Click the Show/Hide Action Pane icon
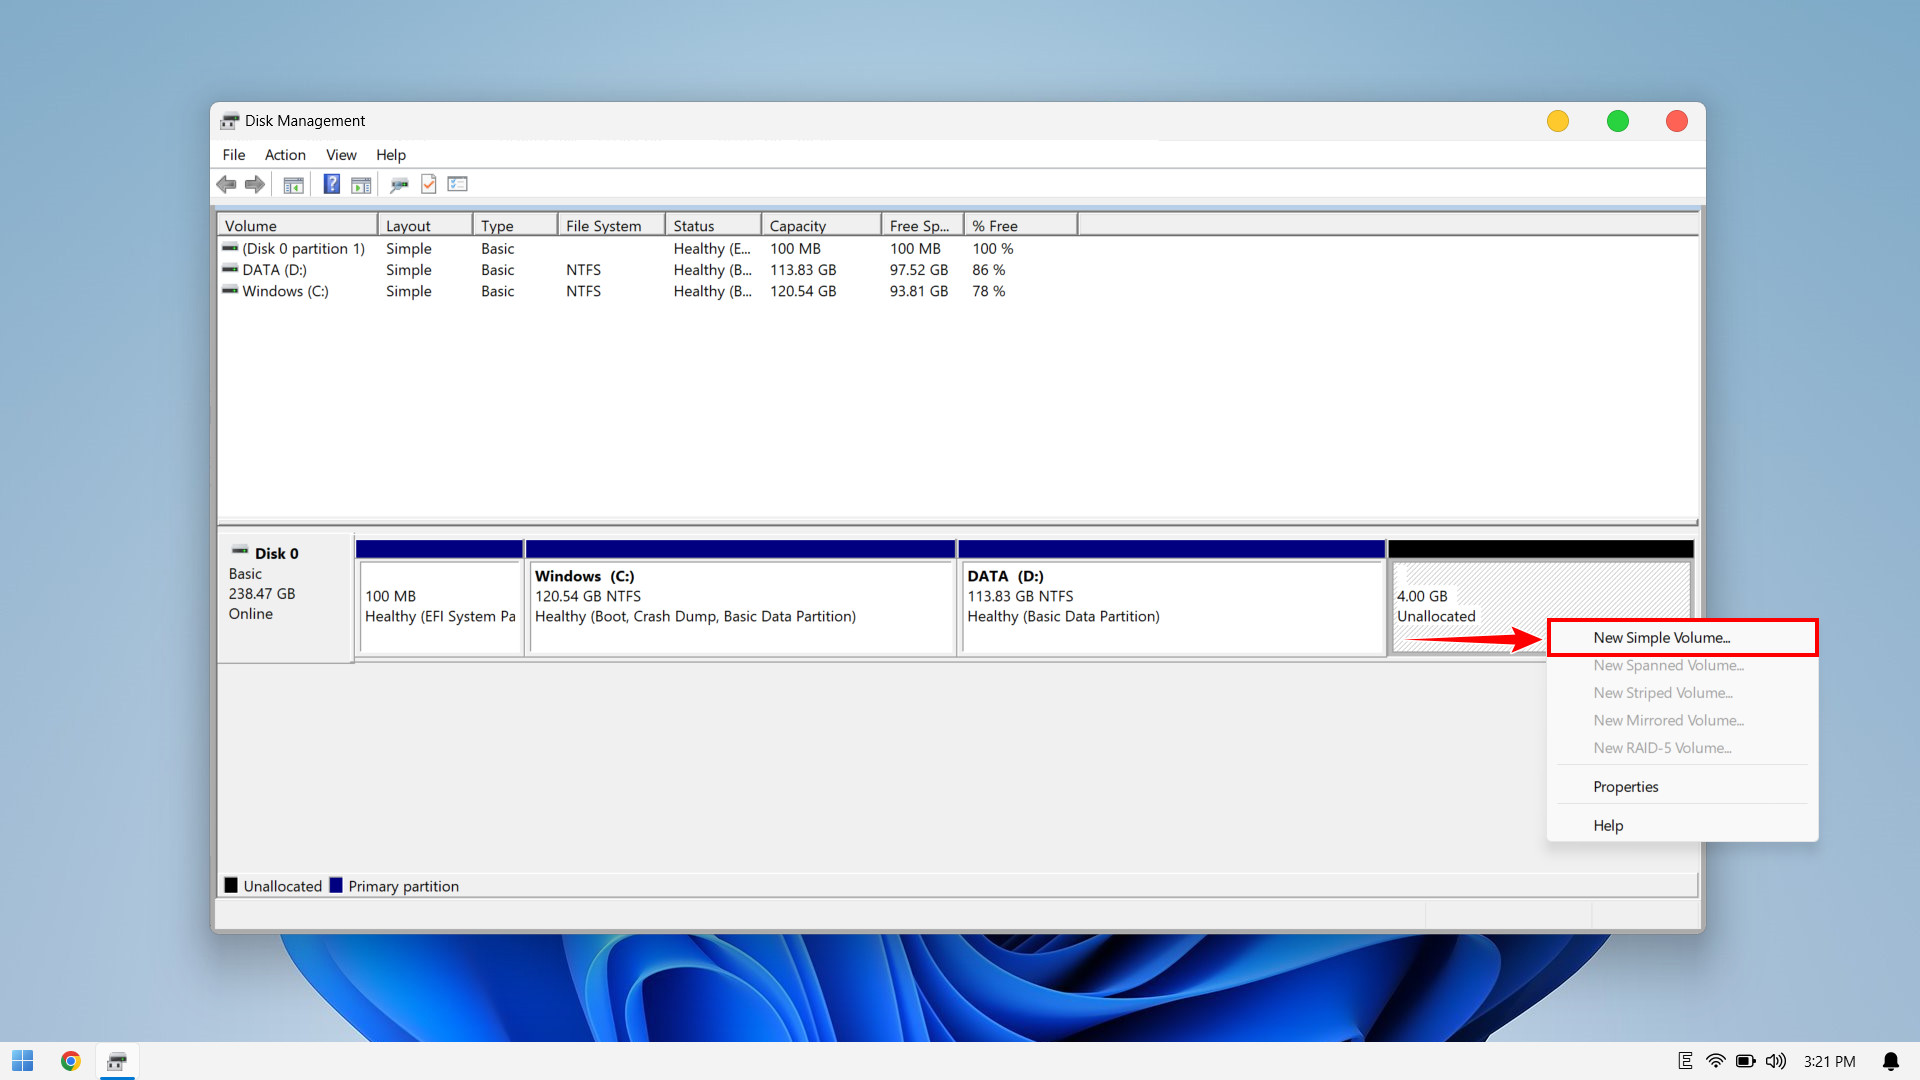The image size is (1920, 1080). coord(361,184)
